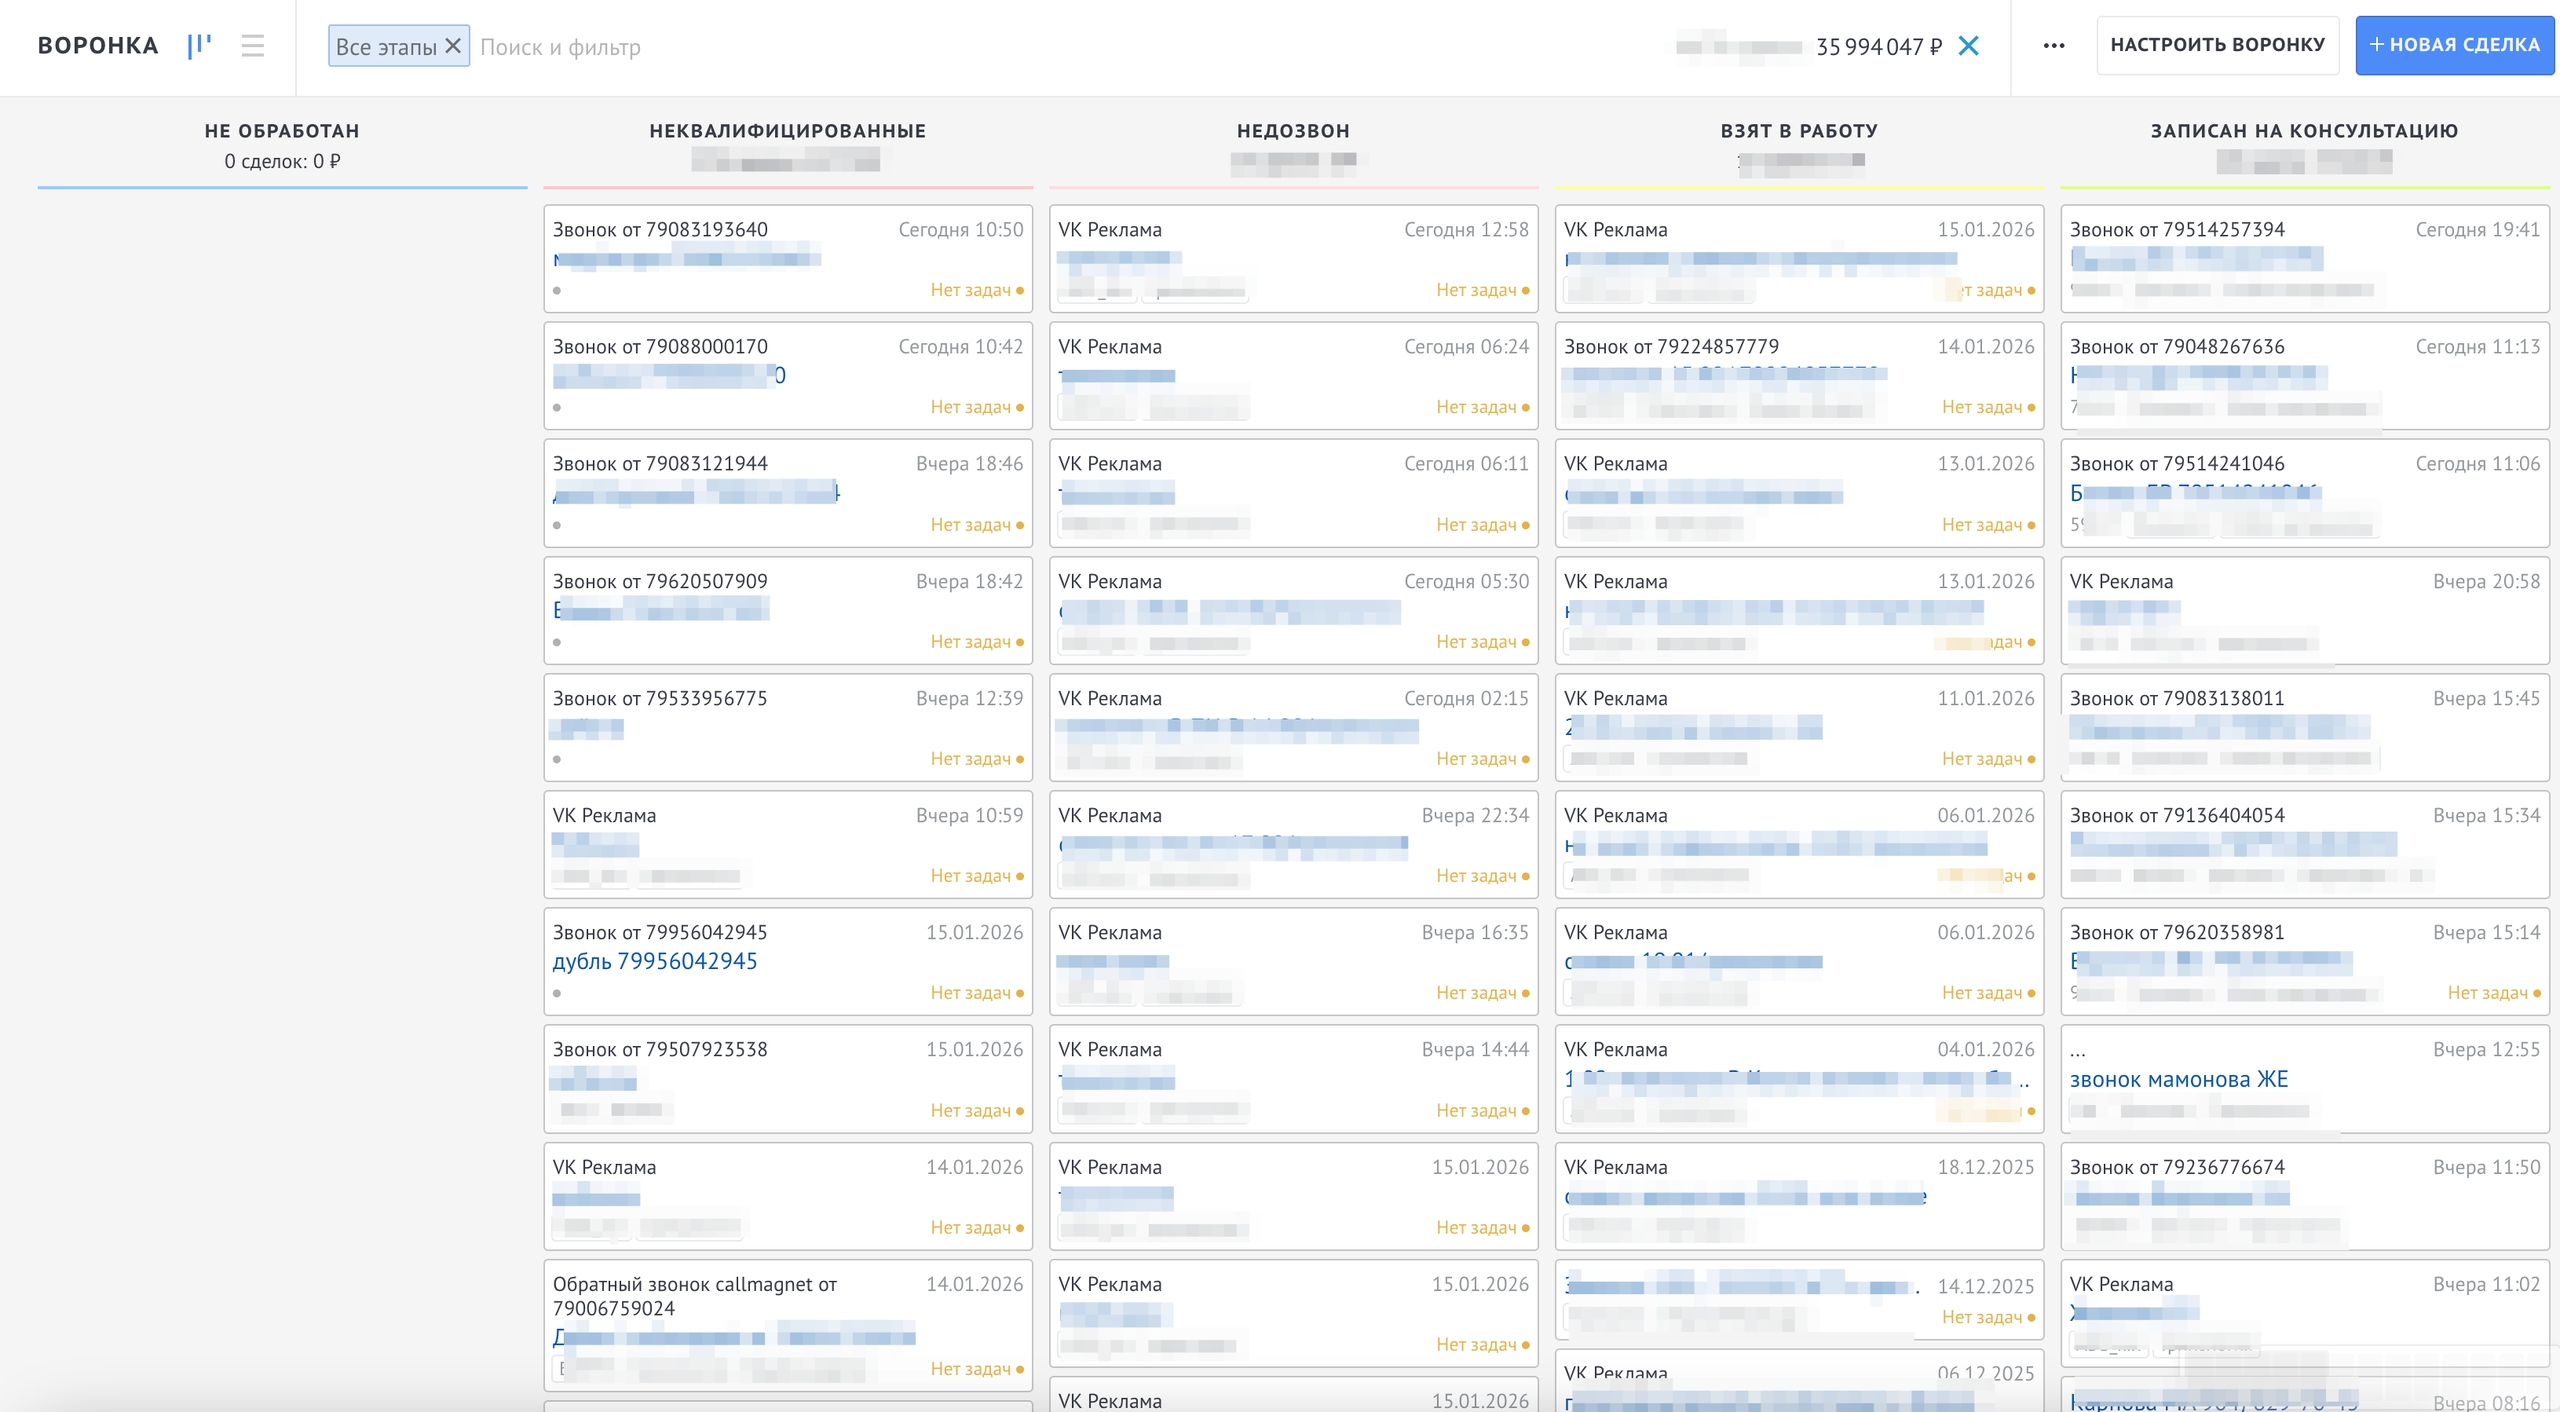Viewport: 2560px width, 1412px height.
Task: Open deal link "звонок мамонова ЖЕ"
Action: [x=2178, y=1079]
